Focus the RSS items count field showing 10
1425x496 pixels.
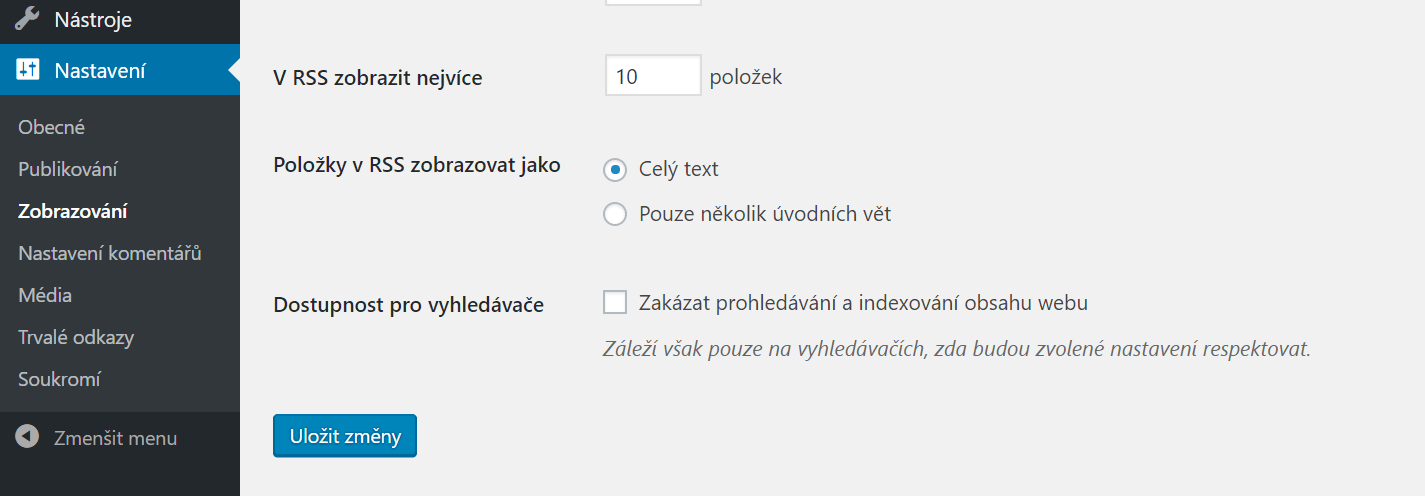pos(653,76)
